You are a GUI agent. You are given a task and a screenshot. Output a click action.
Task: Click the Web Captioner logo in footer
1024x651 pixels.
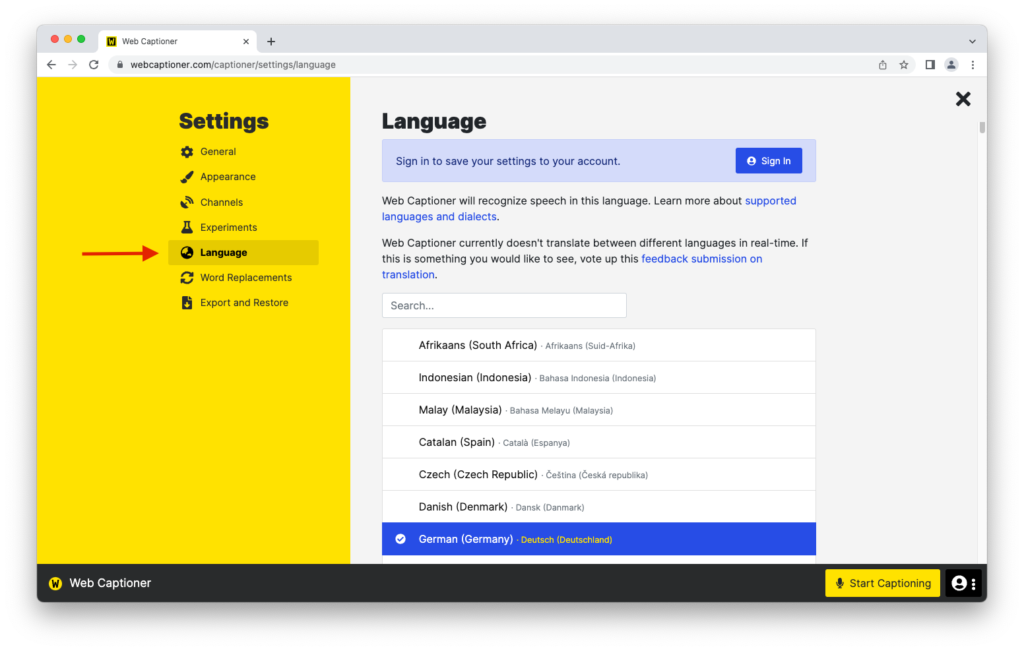(x=56, y=583)
